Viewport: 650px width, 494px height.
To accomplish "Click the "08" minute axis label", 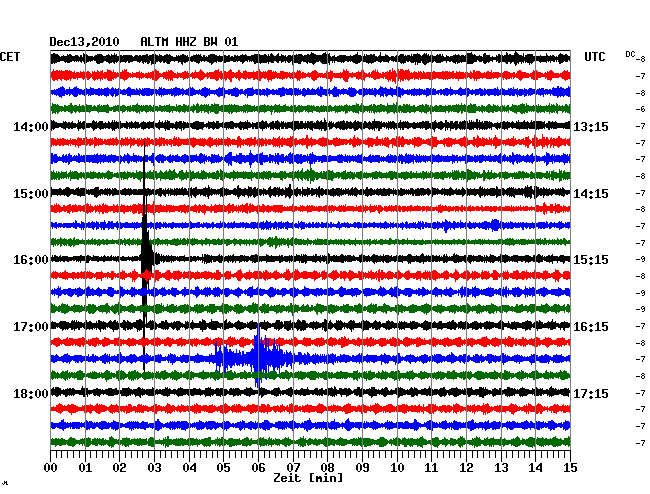I will pyautogui.click(x=327, y=467).
